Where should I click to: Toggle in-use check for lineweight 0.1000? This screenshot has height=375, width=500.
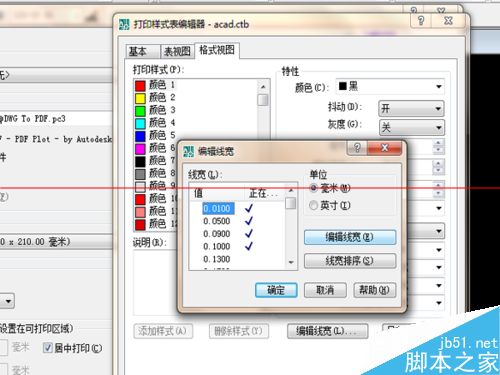[249, 246]
